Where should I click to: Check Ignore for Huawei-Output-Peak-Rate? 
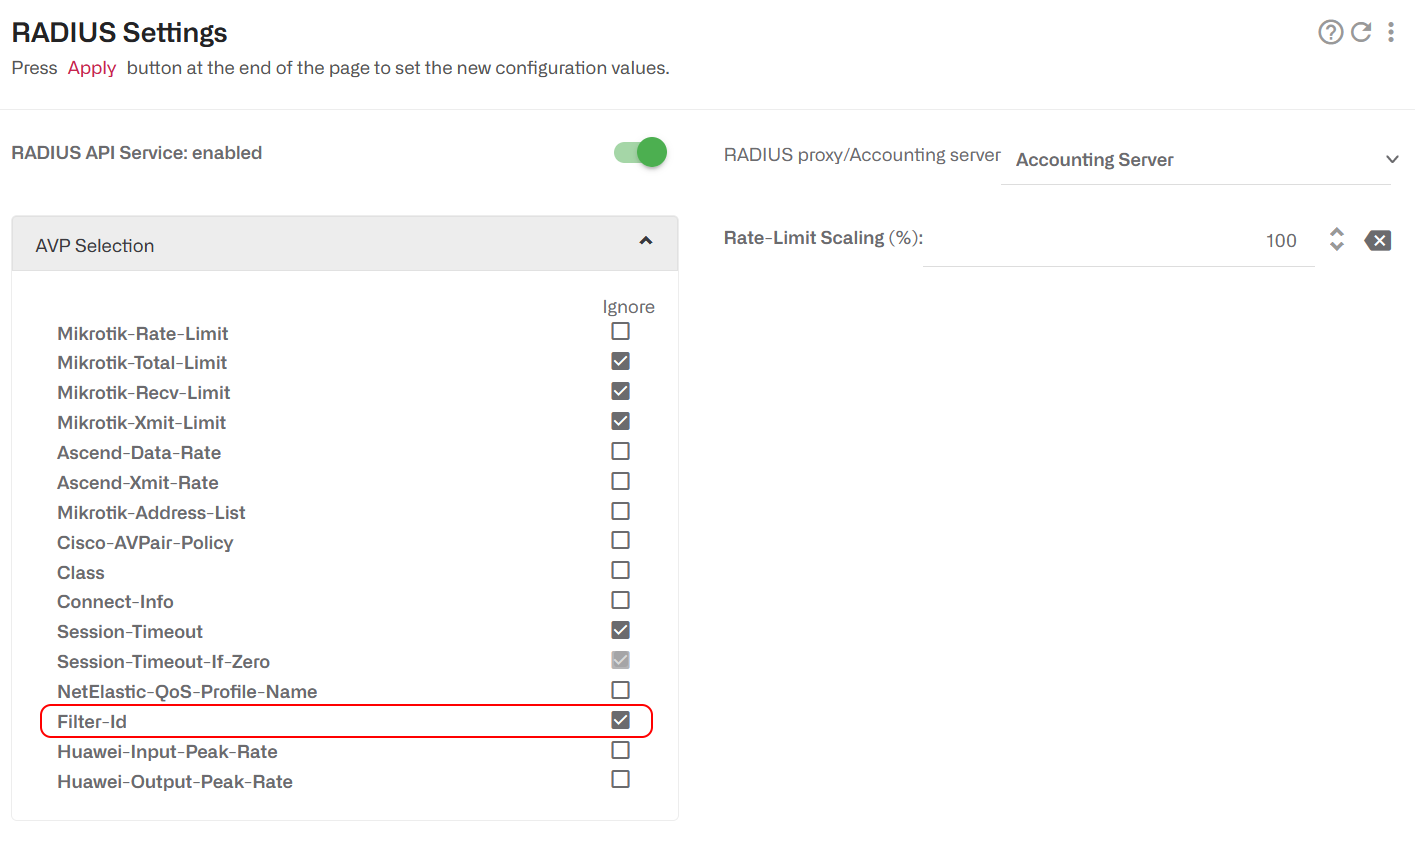coord(620,779)
